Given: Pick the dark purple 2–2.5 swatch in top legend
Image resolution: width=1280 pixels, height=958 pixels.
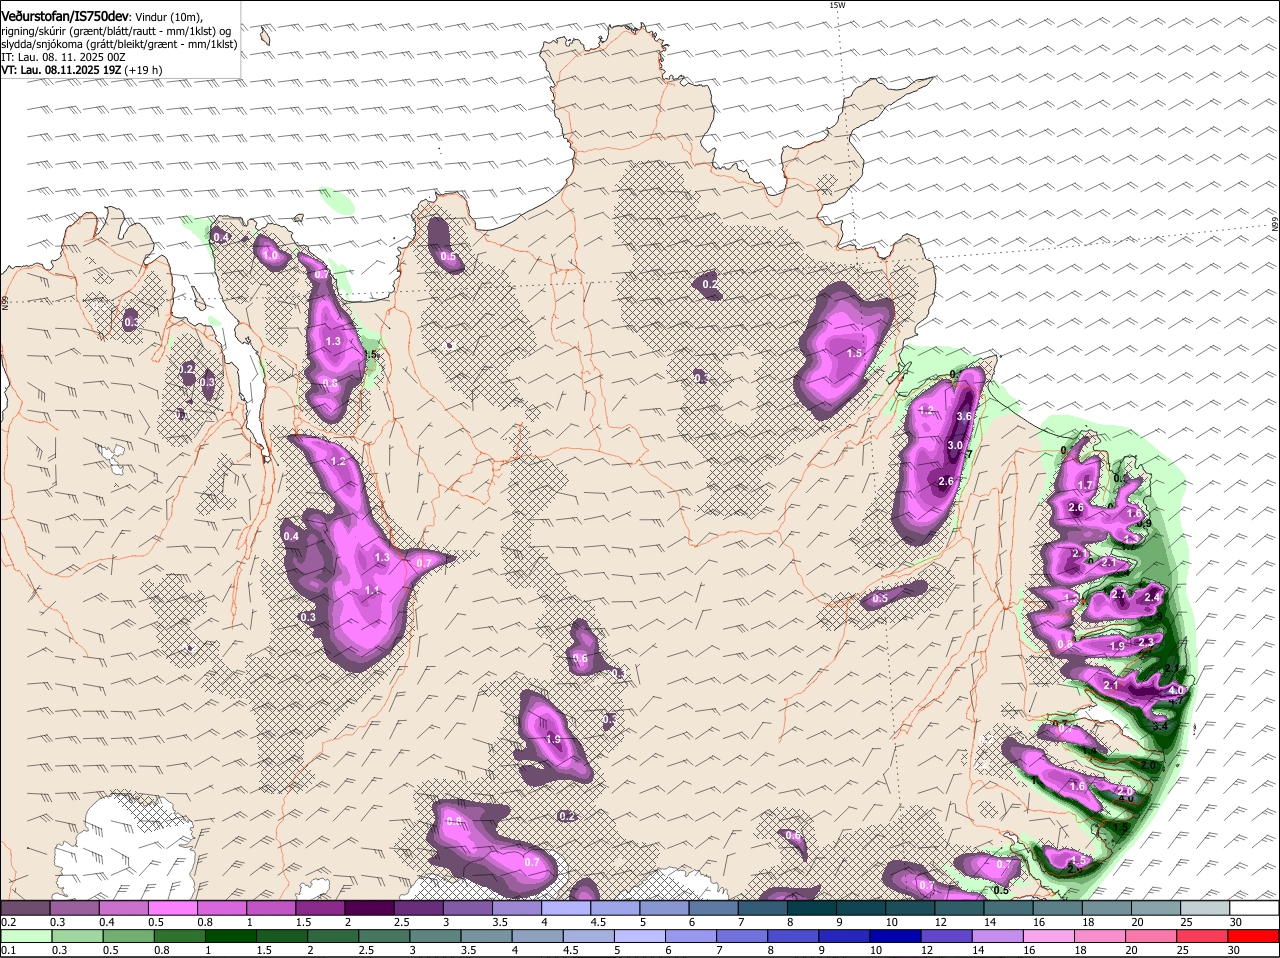Looking at the screenshot, I should tap(370, 908).
